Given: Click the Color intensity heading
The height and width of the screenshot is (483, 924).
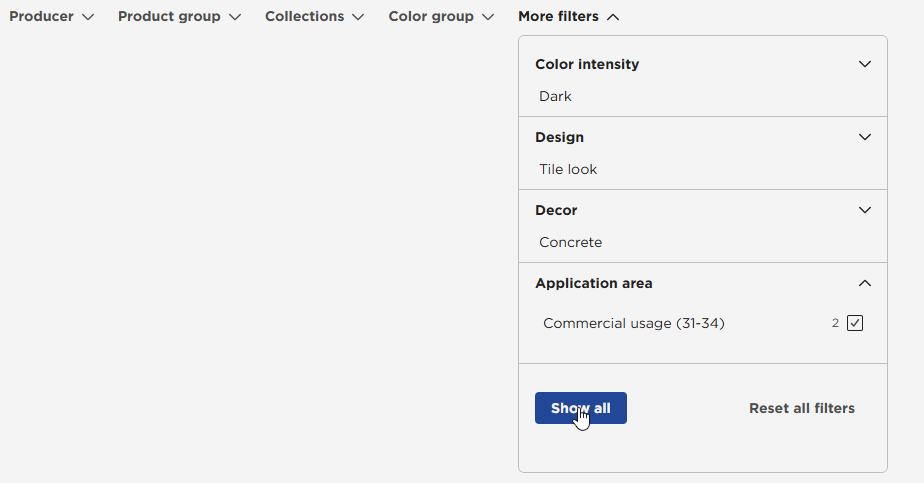Looking at the screenshot, I should pos(587,64).
